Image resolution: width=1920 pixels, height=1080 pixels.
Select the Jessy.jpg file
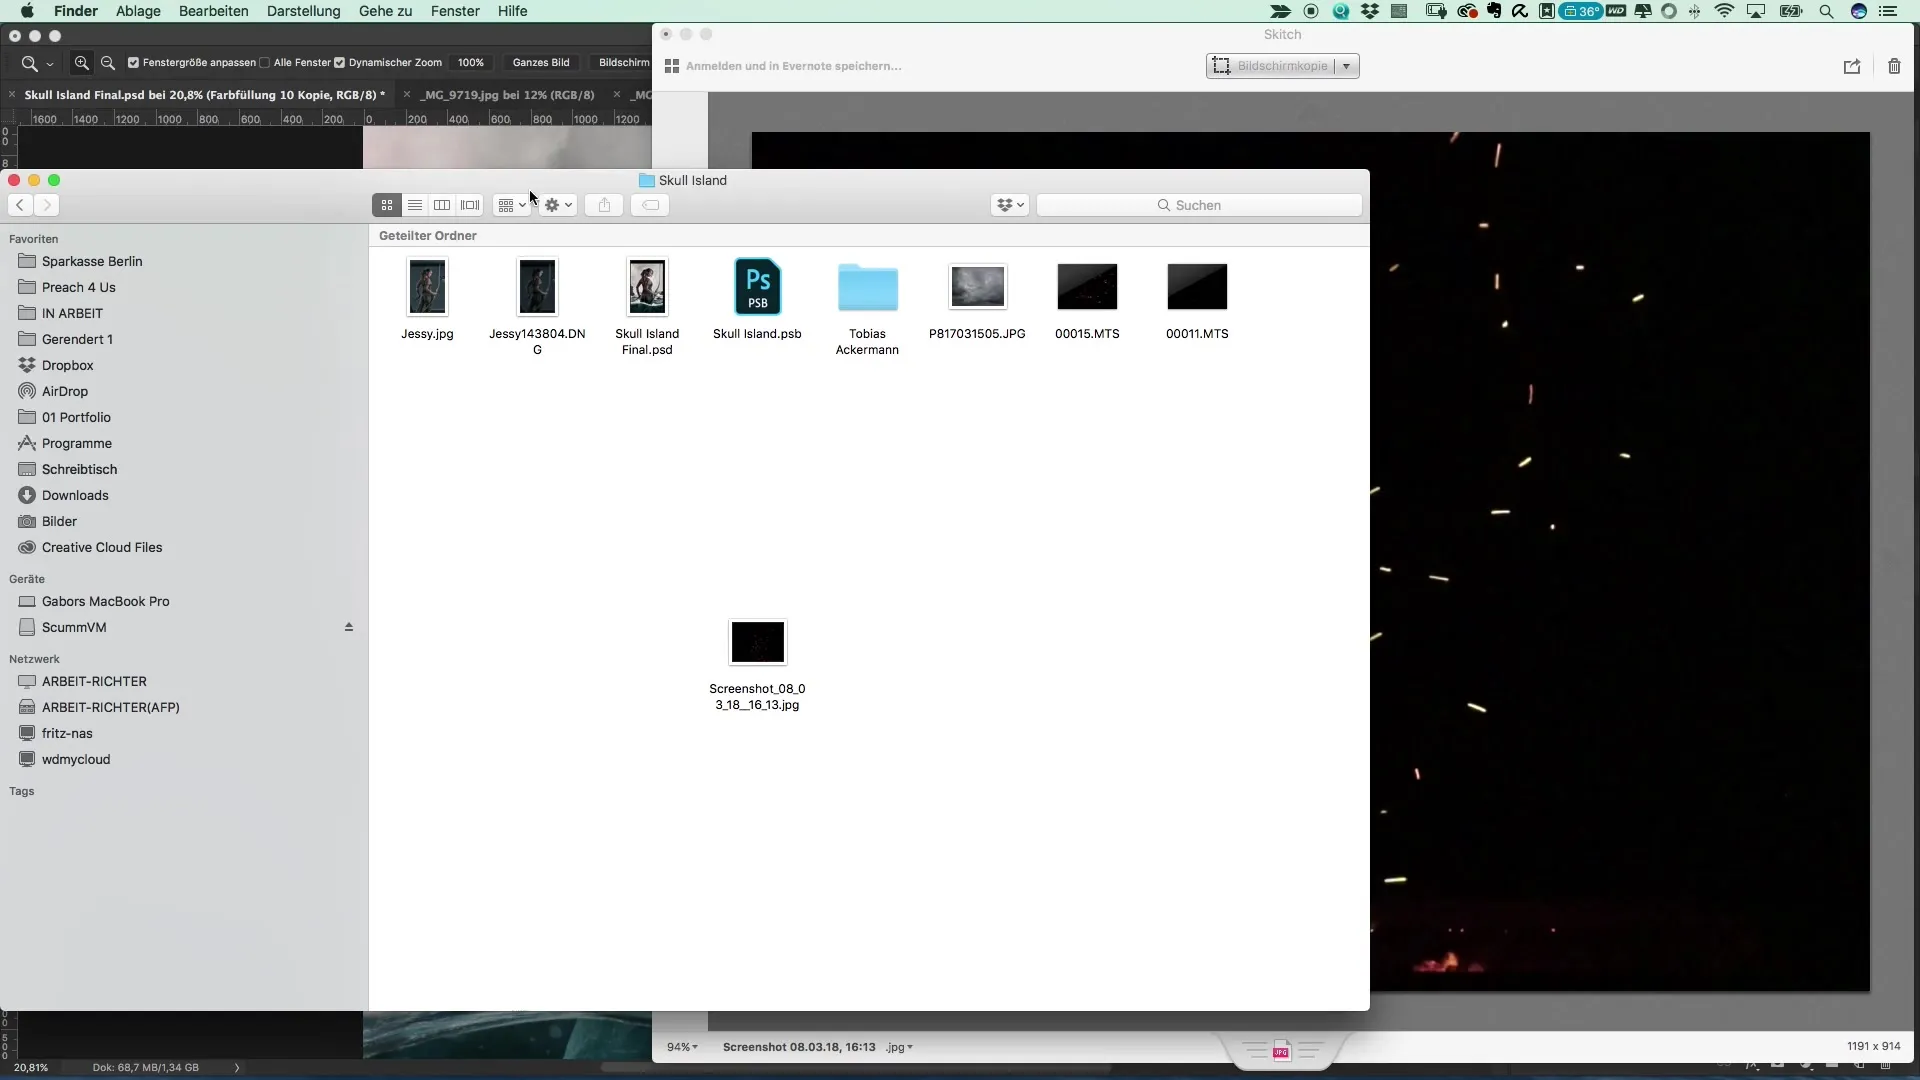[x=427, y=300]
